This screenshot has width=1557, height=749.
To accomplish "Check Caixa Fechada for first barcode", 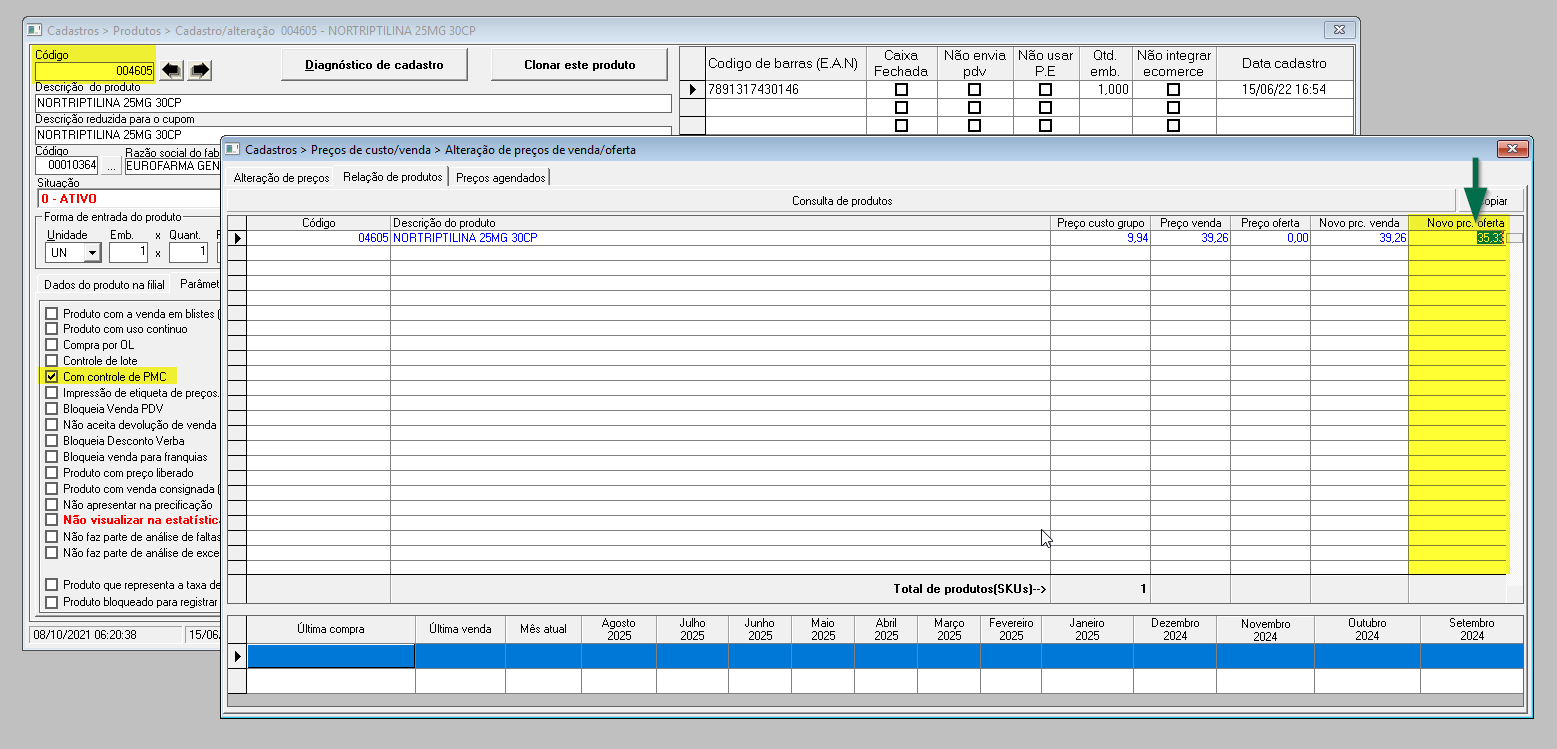I will tap(901, 90).
